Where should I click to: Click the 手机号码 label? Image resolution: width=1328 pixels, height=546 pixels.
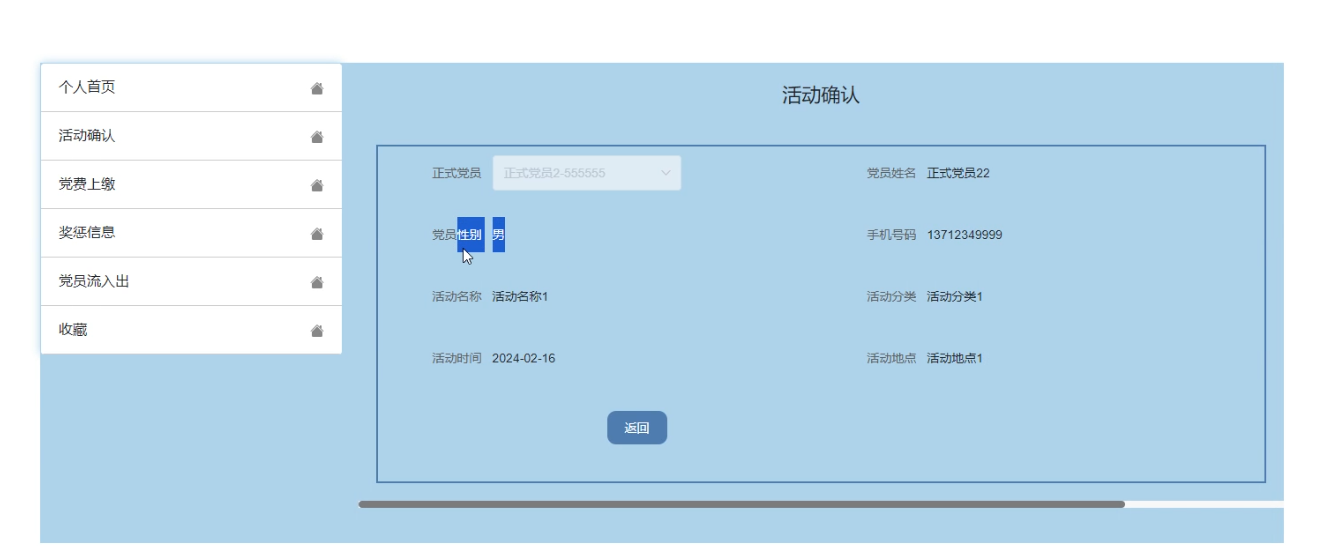tap(891, 235)
